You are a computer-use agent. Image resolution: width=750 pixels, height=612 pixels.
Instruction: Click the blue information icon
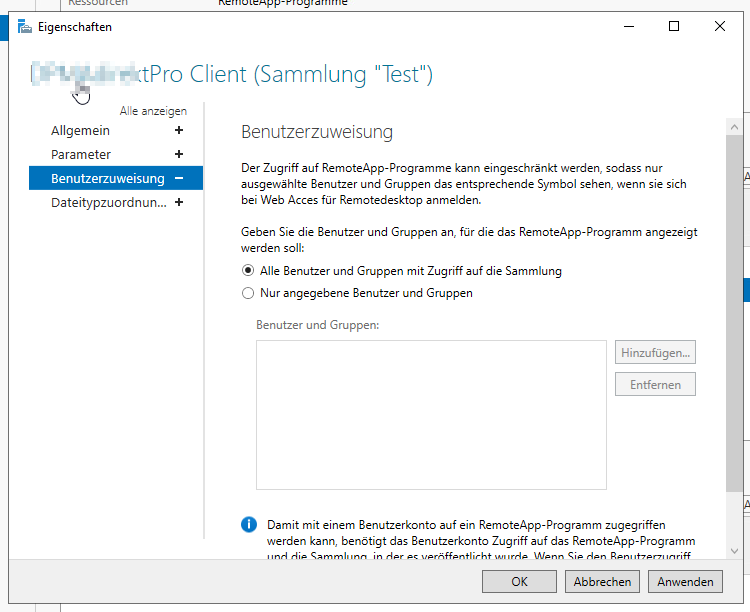point(249,524)
